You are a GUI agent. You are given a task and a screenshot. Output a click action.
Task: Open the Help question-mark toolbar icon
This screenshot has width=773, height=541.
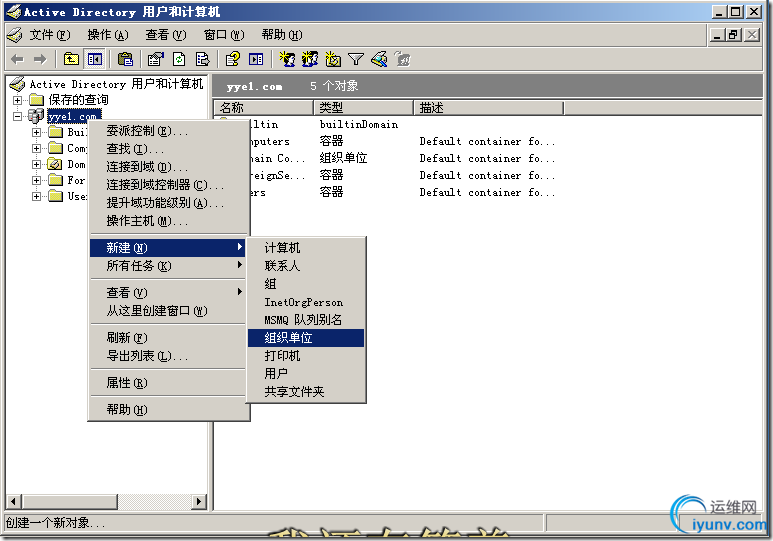[233, 60]
